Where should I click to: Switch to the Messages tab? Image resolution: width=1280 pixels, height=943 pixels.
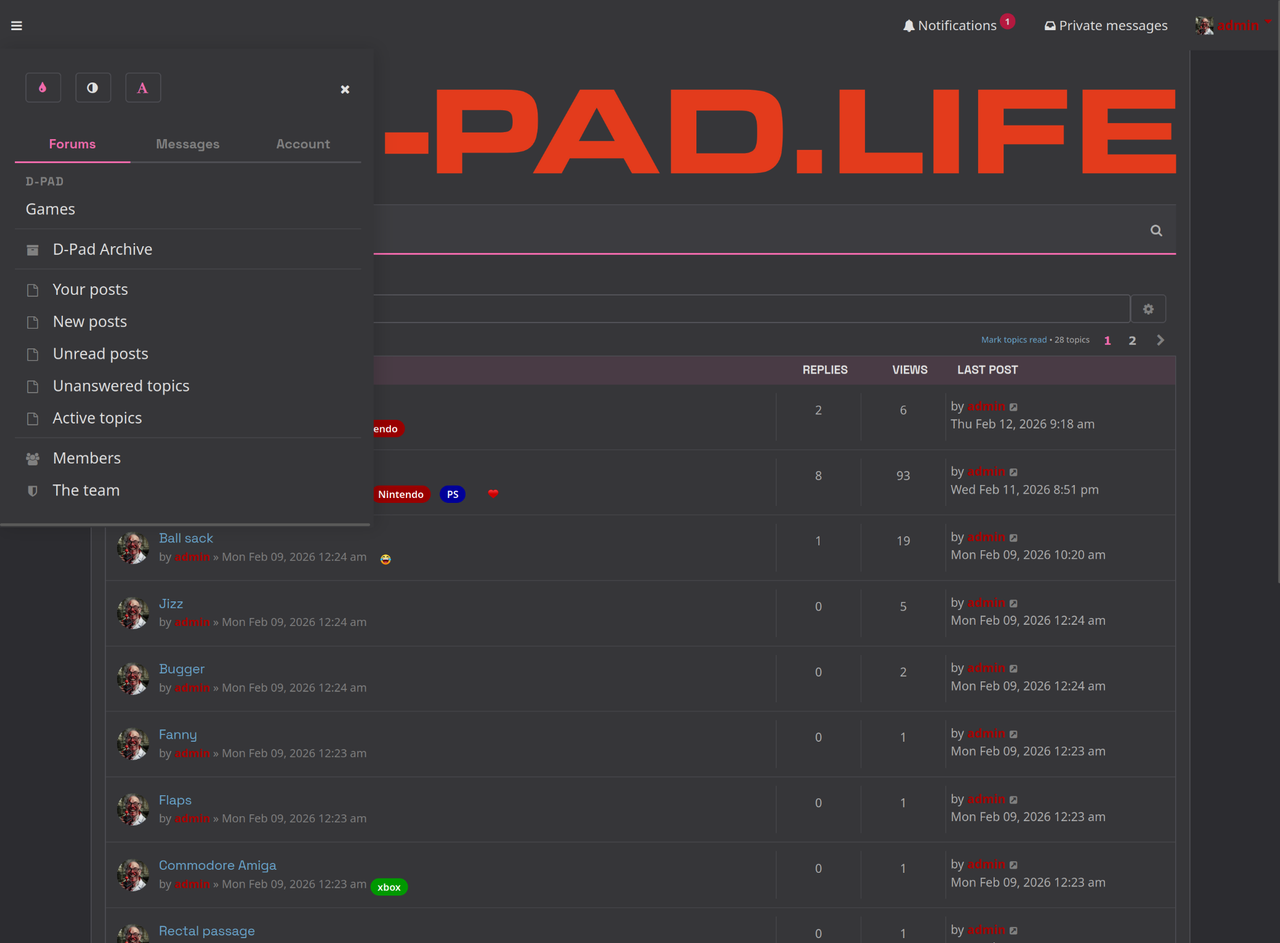click(x=188, y=144)
